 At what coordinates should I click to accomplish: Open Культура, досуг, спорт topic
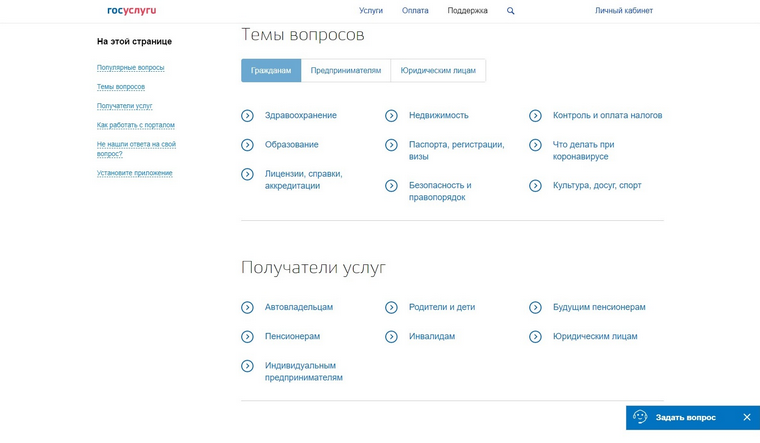597,185
